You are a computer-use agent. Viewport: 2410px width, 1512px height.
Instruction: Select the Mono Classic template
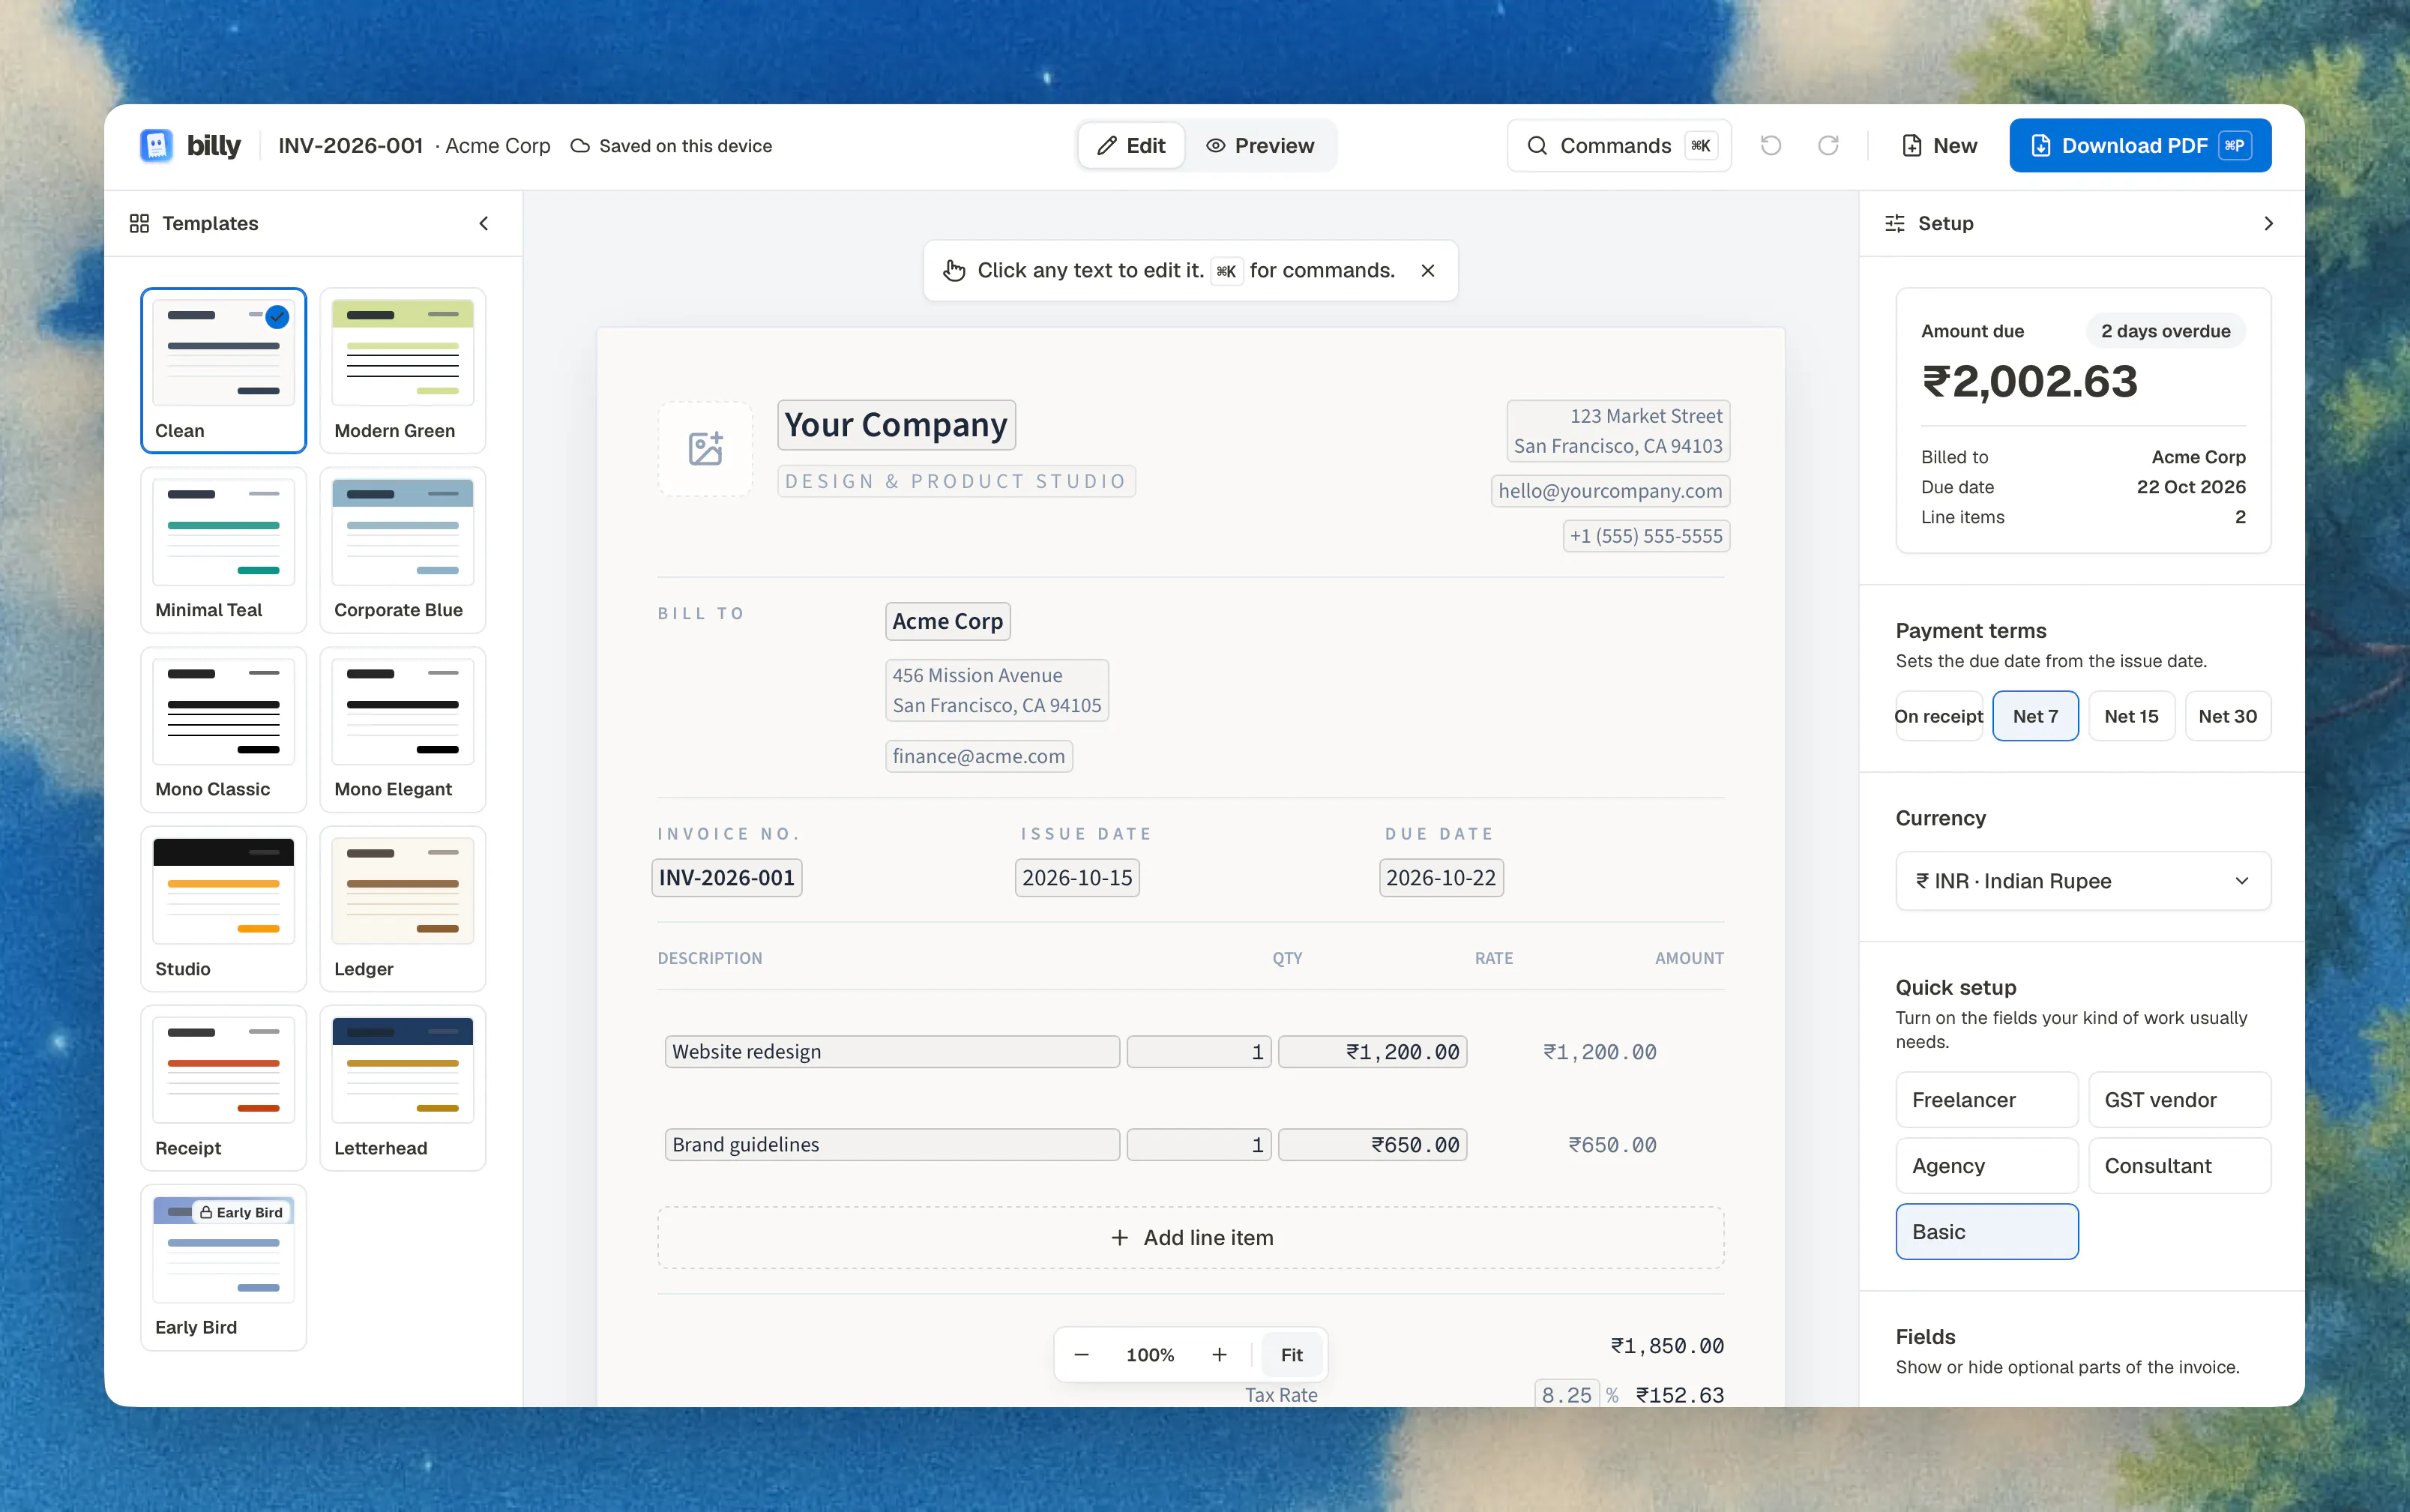coord(223,729)
